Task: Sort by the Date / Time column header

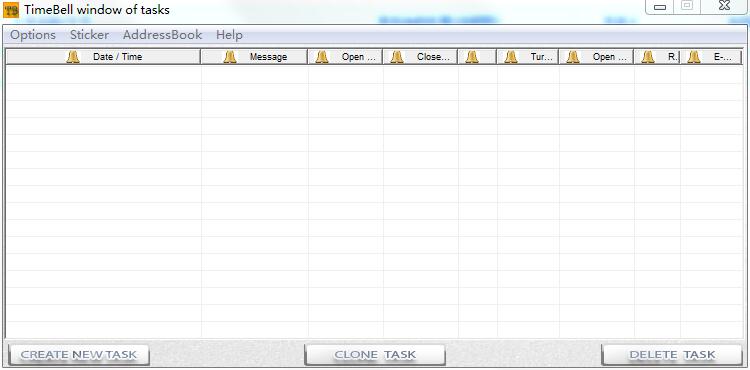Action: [103, 57]
